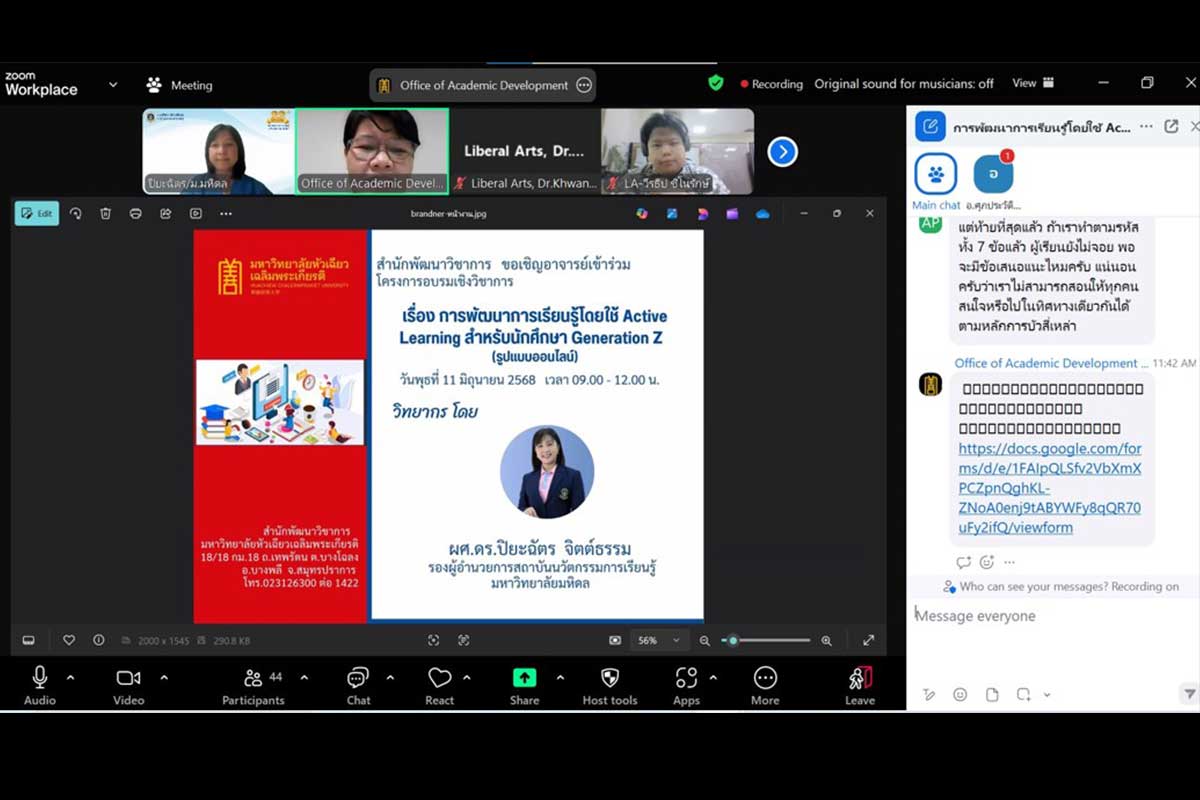Delete image with trash icon in viewer
1200x800 pixels.
pyautogui.click(x=105, y=213)
